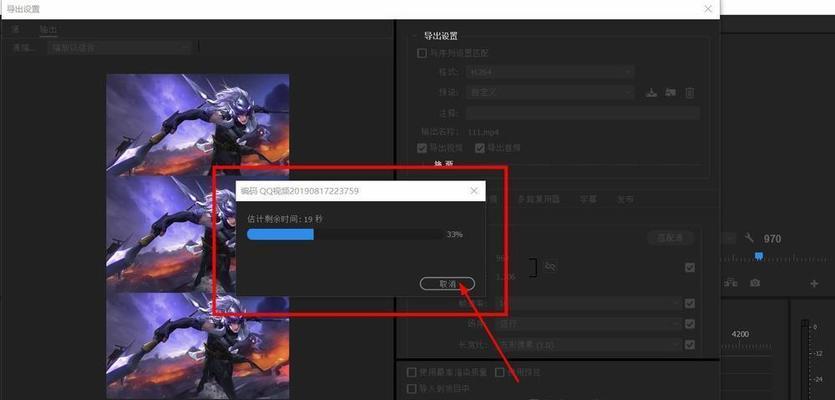Viewport: 835px width, 400px height.
Task: Switch to the 输出 tab
Action: point(48,30)
